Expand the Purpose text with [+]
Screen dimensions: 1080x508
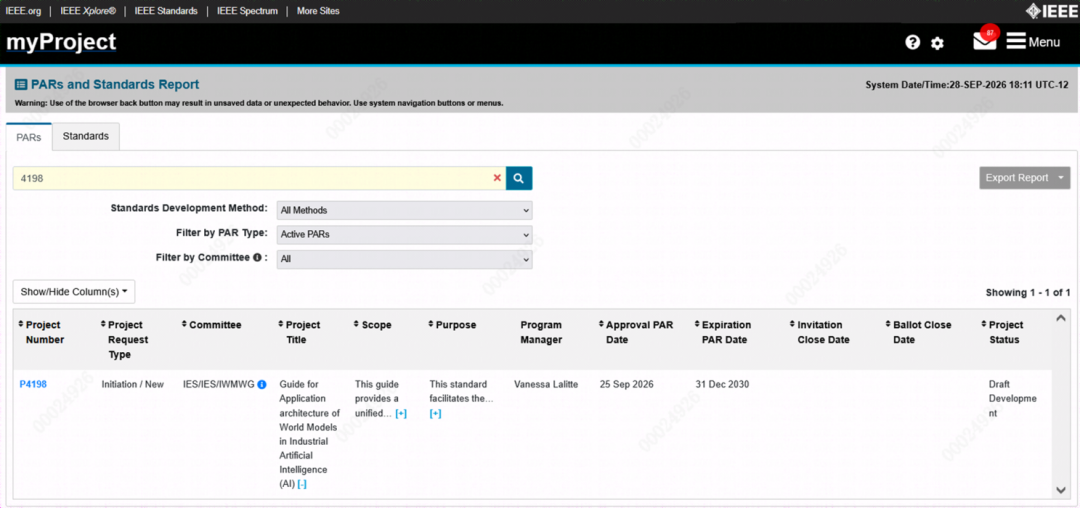coord(435,414)
